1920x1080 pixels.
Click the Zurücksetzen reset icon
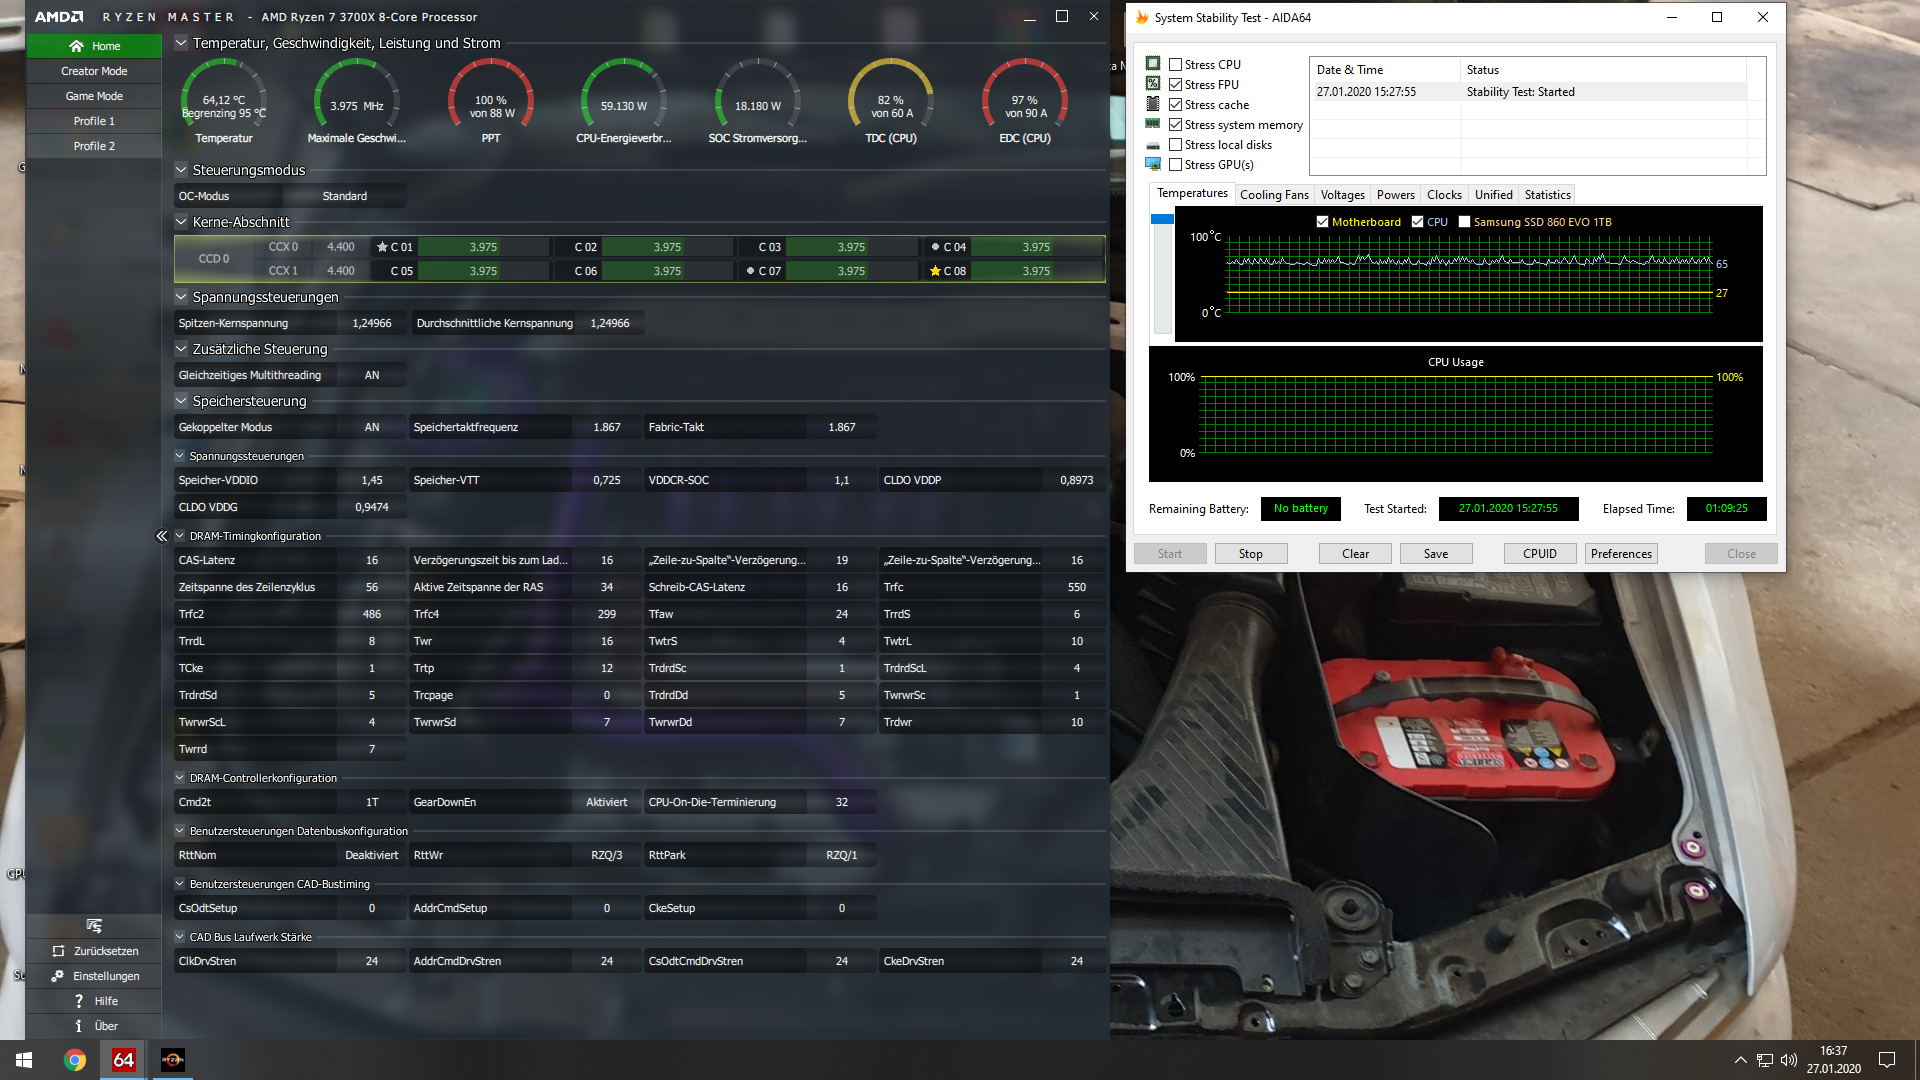pyautogui.click(x=58, y=951)
